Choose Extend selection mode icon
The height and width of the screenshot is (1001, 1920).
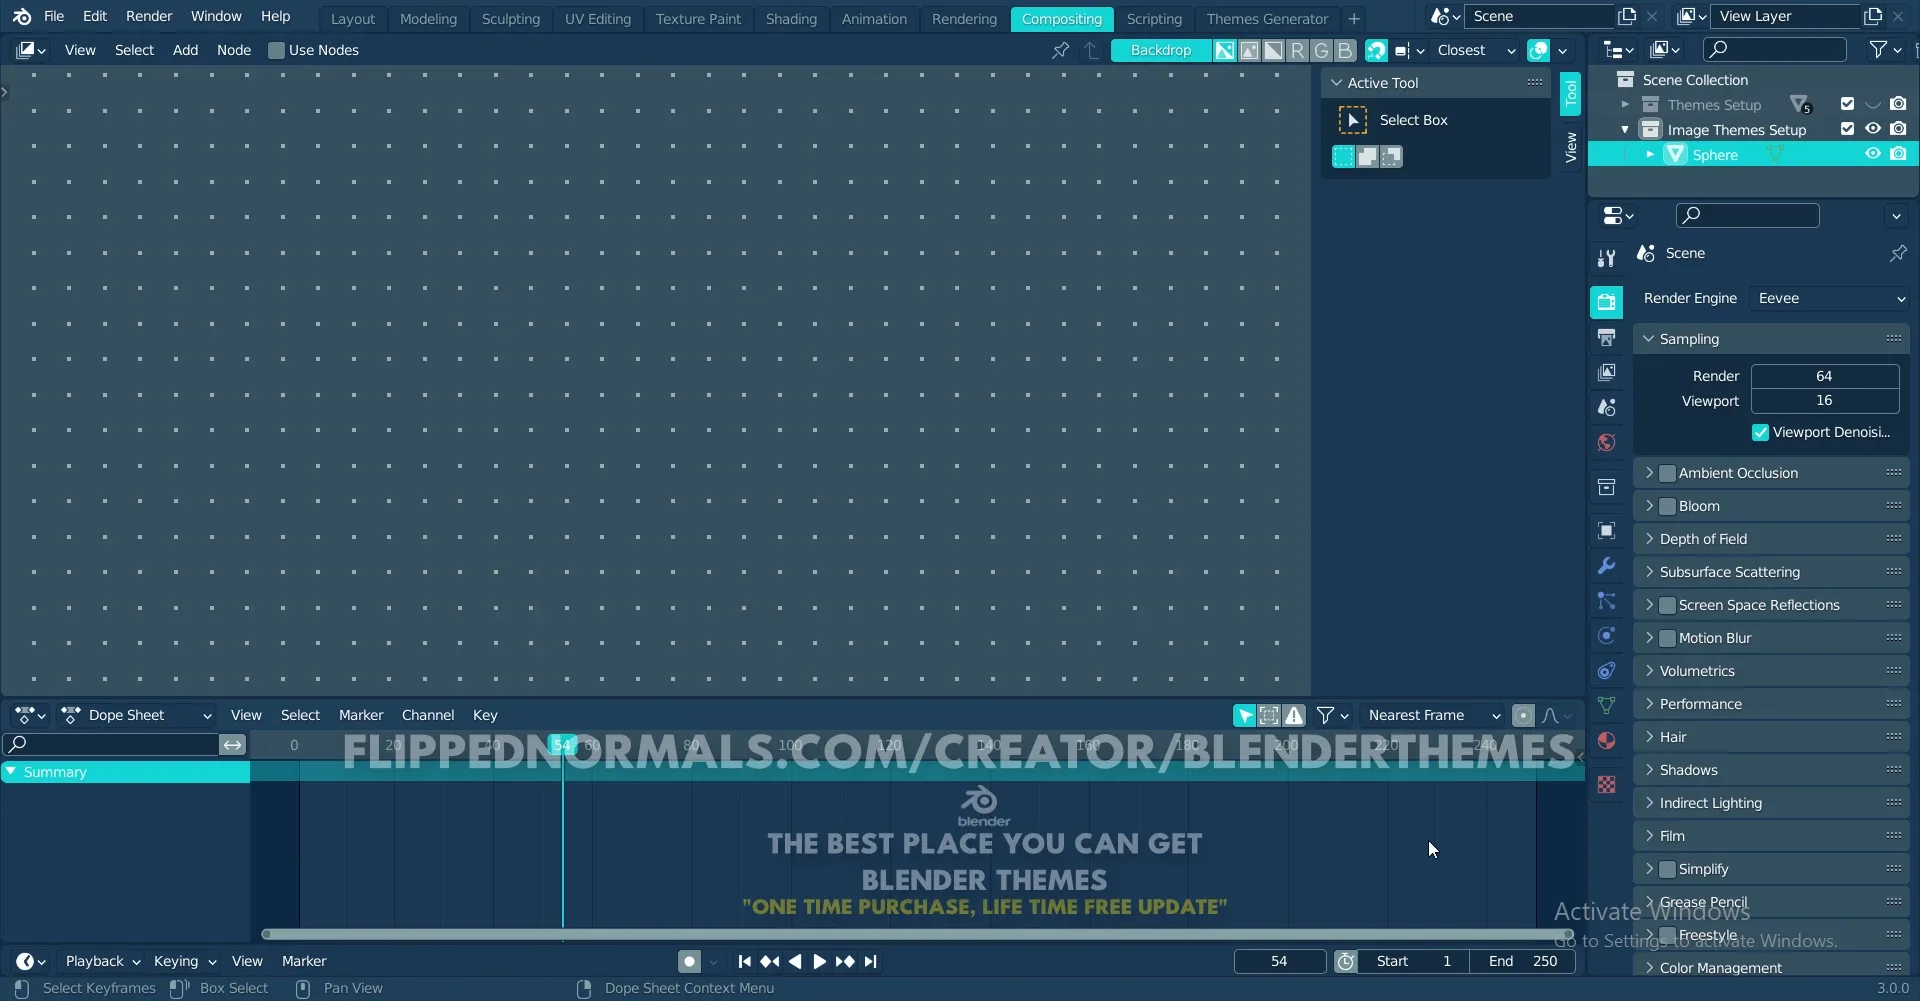1367,156
